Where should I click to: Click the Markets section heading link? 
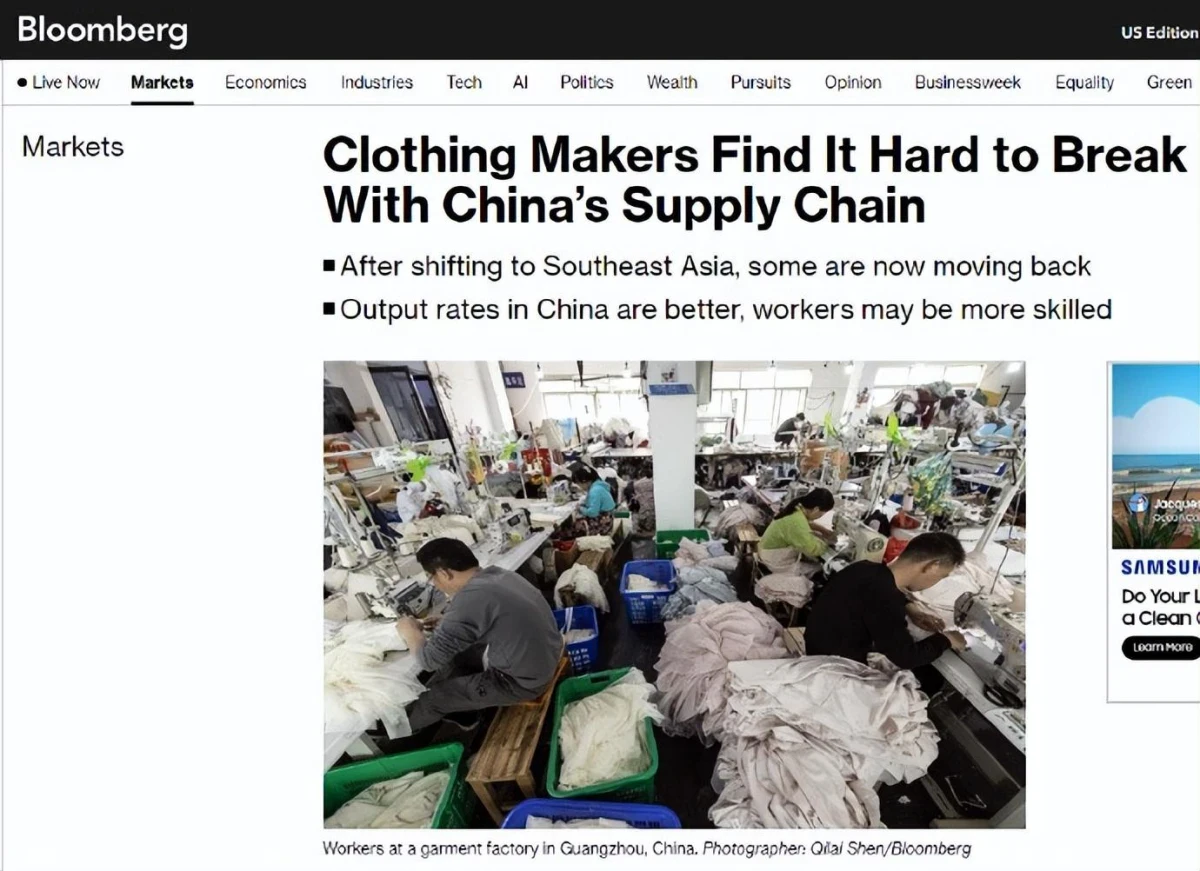click(x=73, y=147)
